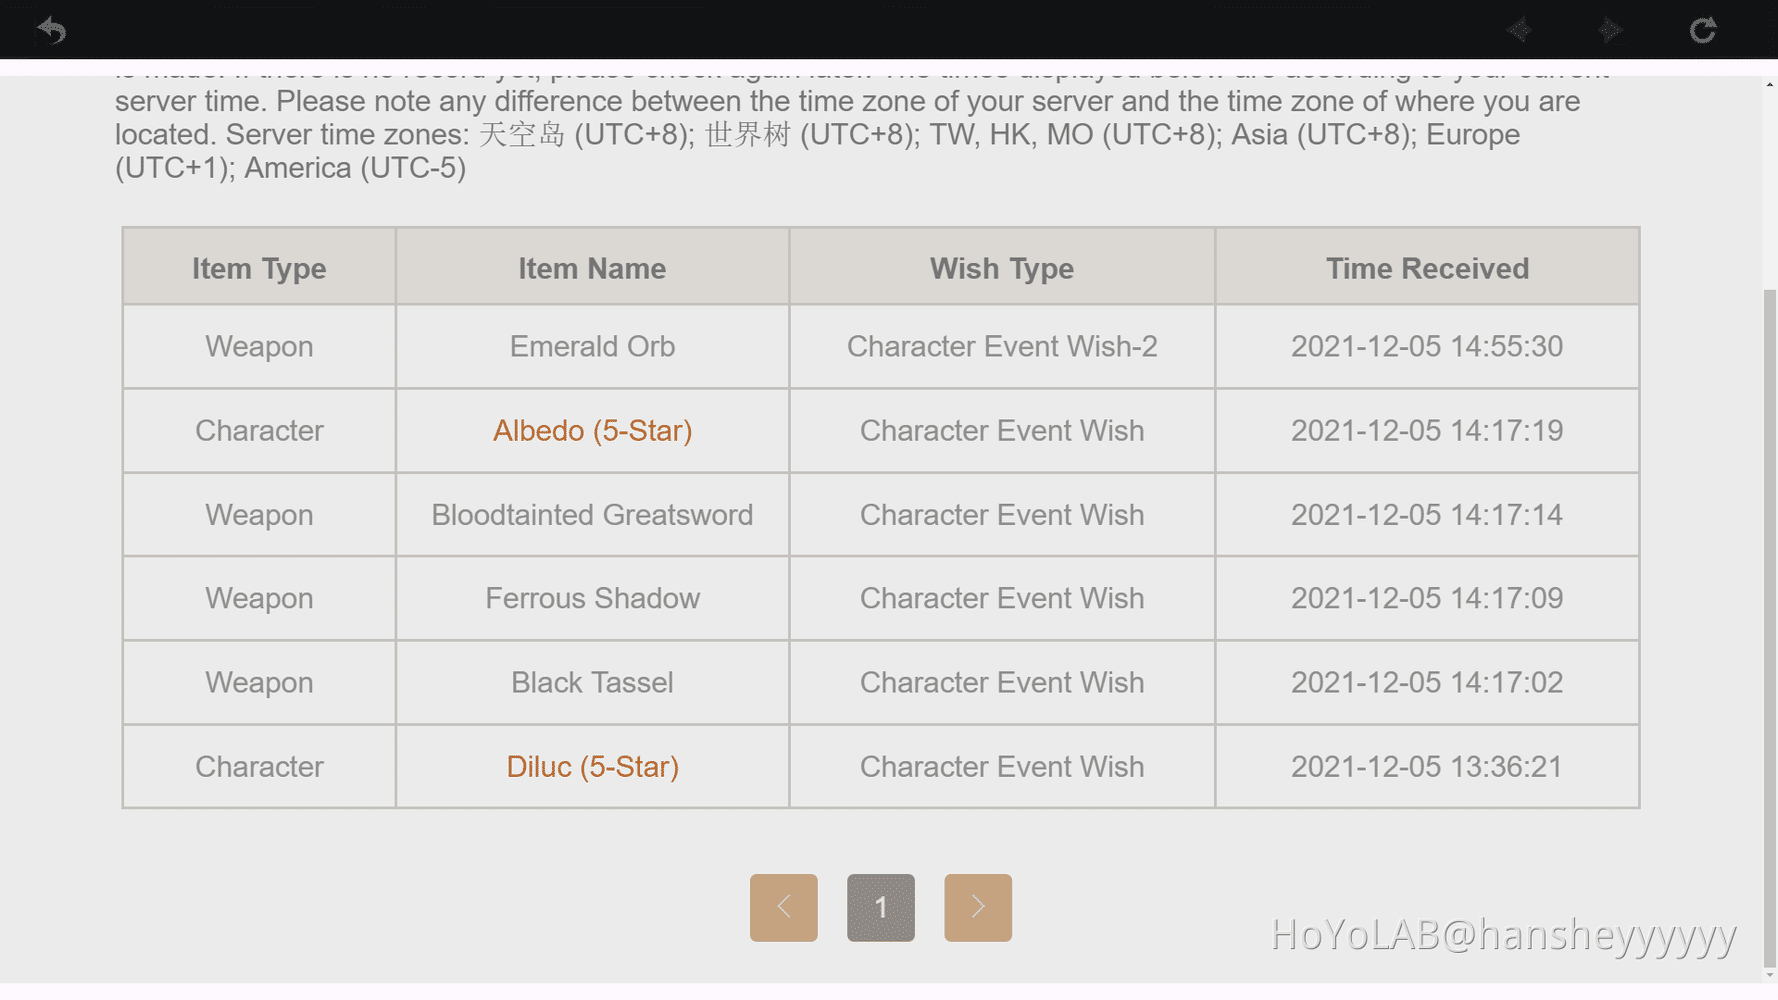Click the back arrow icon in top bar
Screen dimensions: 1778x1000
(x=51, y=30)
